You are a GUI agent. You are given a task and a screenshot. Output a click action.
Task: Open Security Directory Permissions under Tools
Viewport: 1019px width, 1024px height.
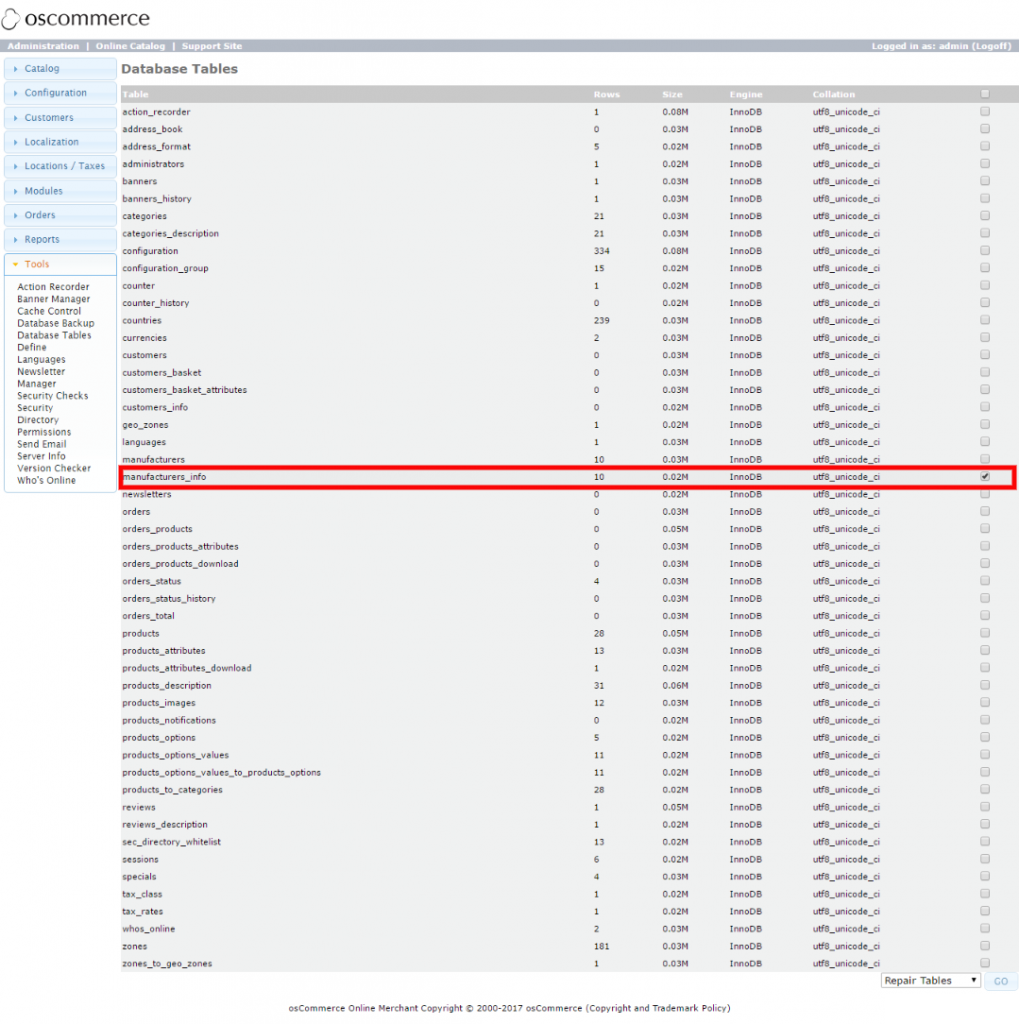click(x=44, y=420)
